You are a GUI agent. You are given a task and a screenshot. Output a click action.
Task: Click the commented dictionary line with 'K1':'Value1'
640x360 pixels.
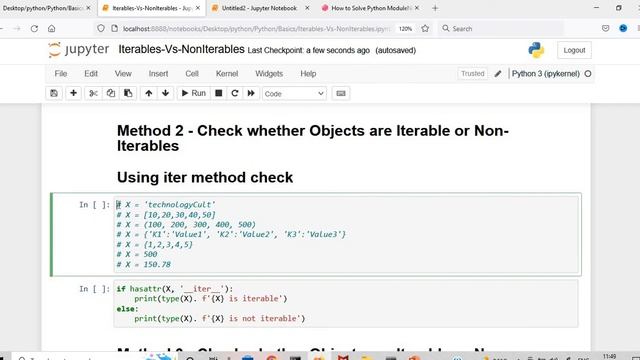(x=231, y=234)
